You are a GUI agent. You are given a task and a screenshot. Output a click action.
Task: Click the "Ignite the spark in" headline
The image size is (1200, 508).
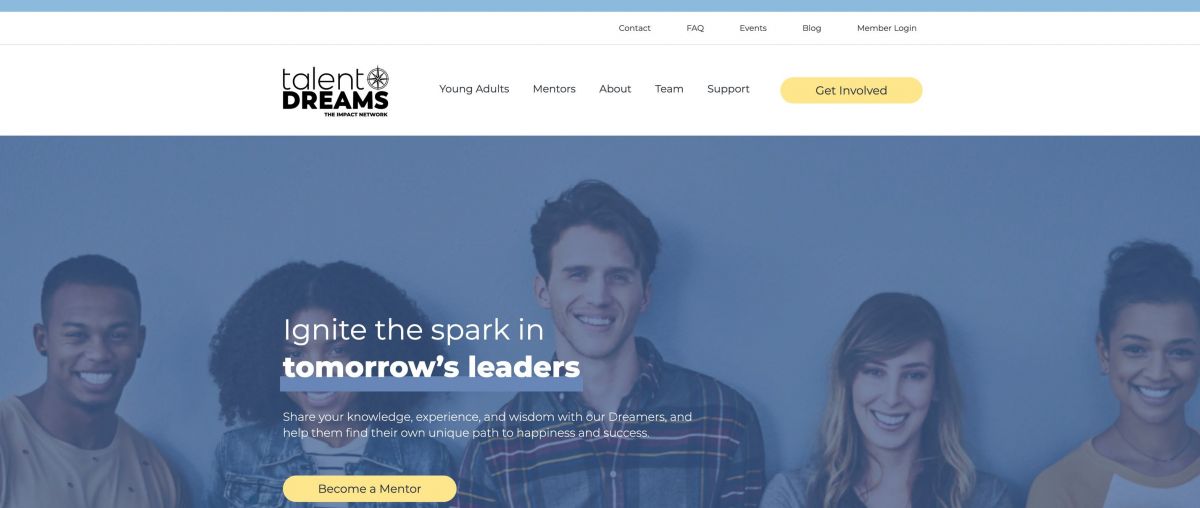(413, 329)
